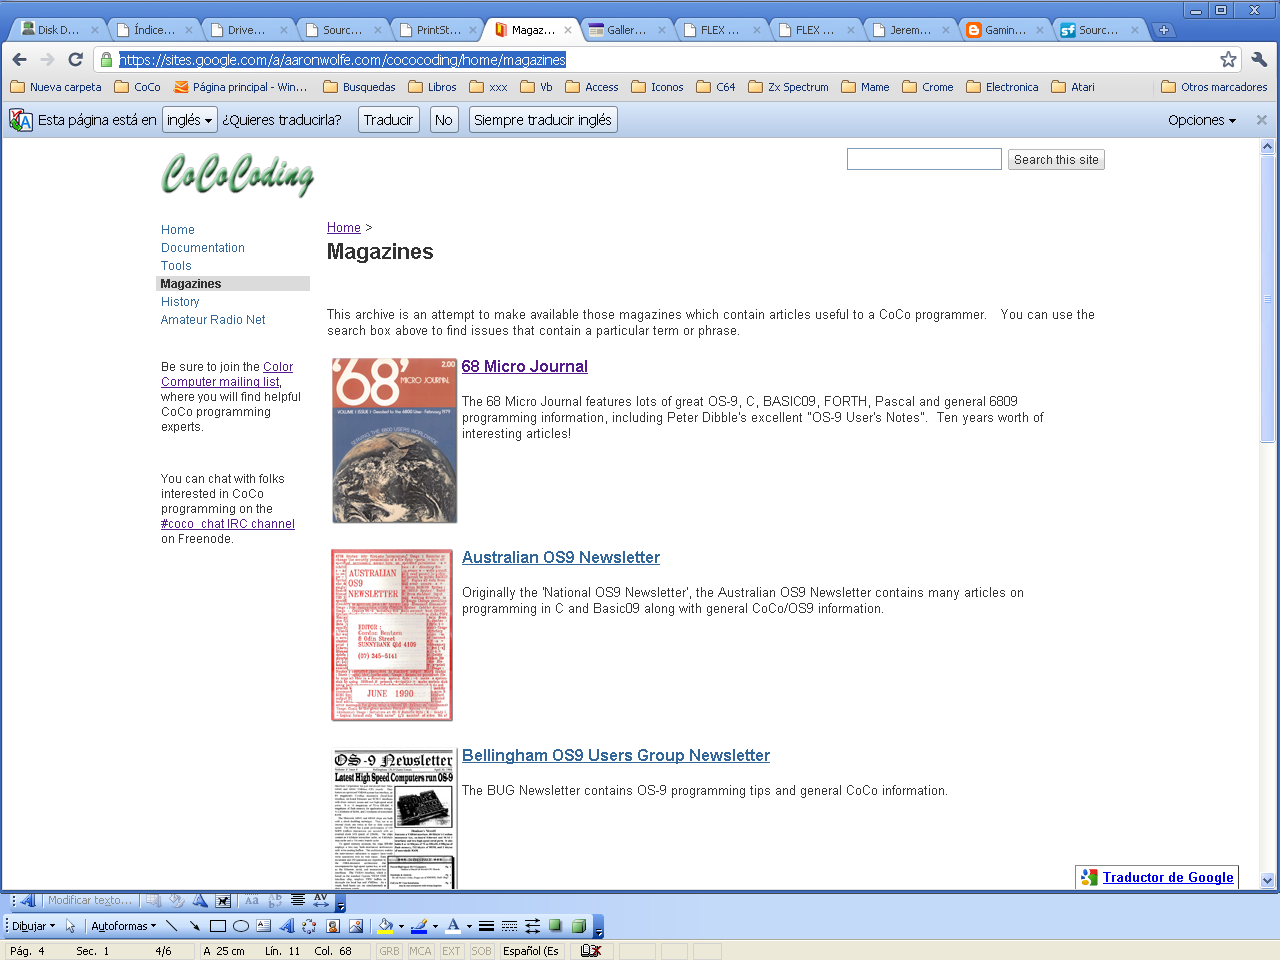
Task: Open Otros marcadores bookmarks folder
Action: click(x=1214, y=87)
